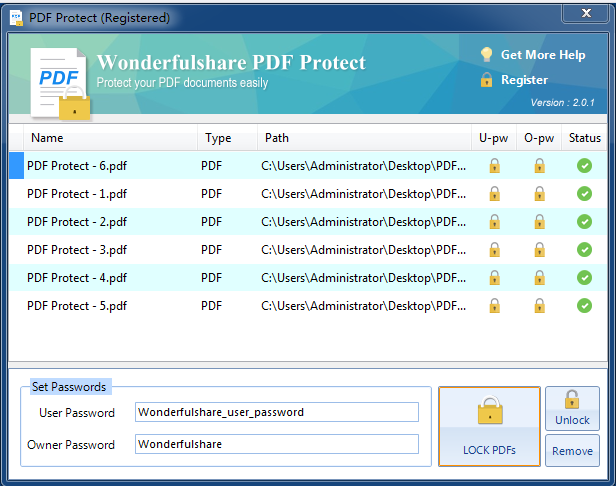
Task: Click O-pw lock icon for PDF Protect - 4.pdf
Action: [539, 278]
